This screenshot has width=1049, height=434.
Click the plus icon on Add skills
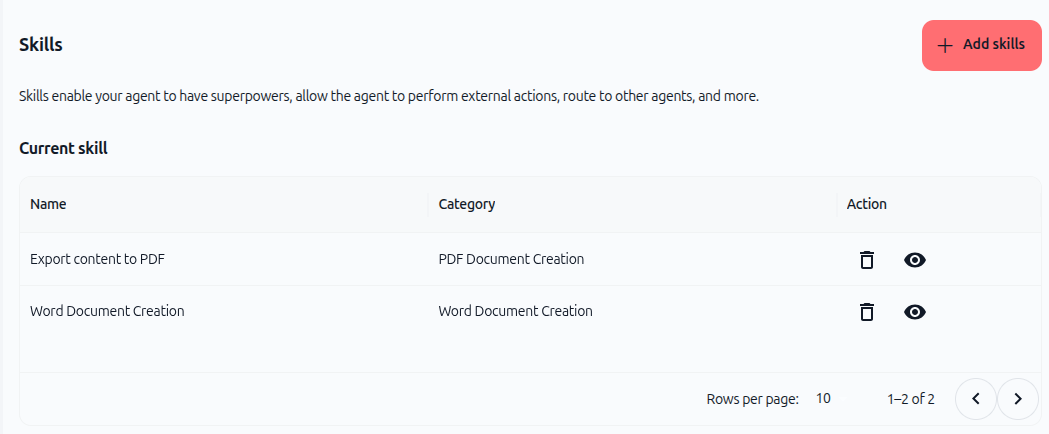(x=945, y=45)
